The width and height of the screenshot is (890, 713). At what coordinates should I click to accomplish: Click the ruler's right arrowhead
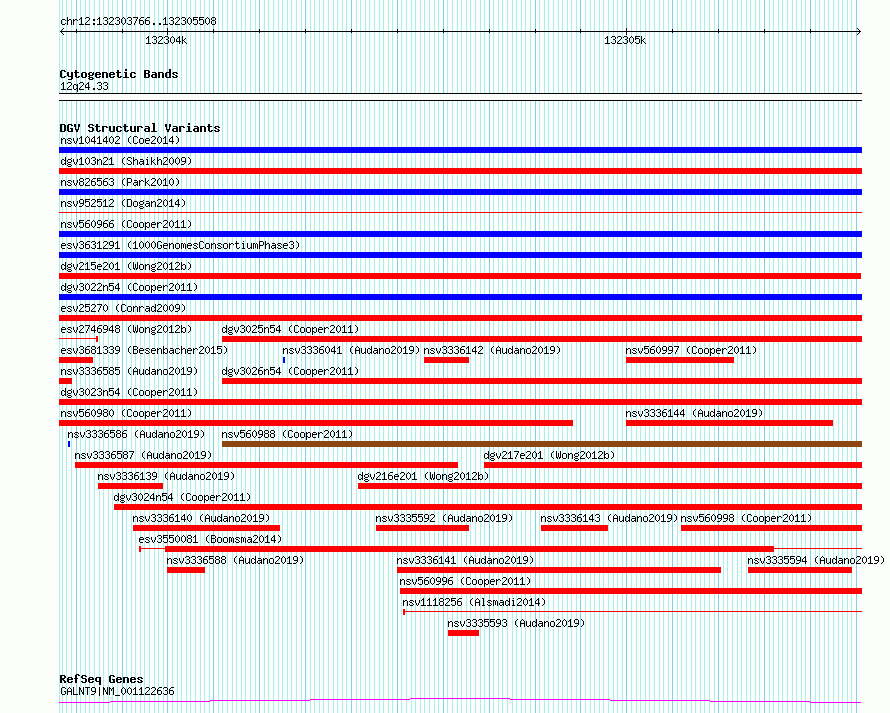tap(859, 31)
